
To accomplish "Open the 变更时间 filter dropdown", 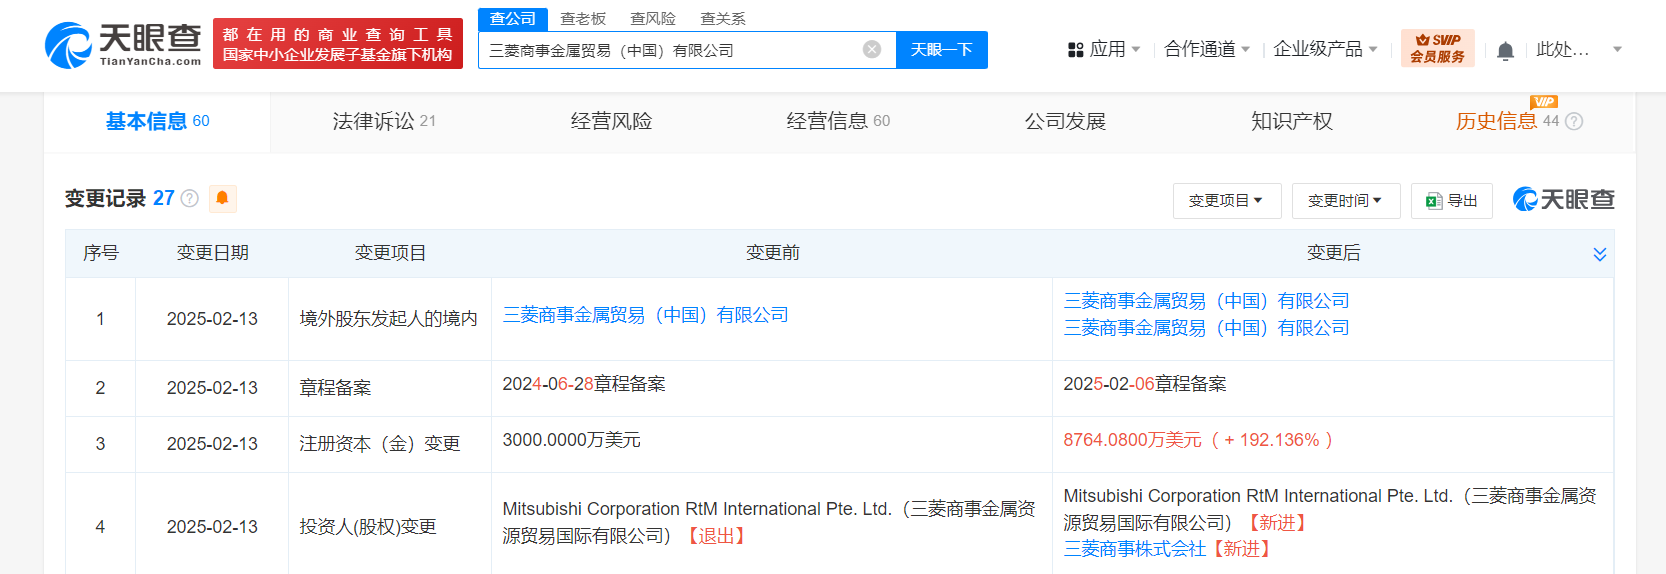I will [1345, 201].
